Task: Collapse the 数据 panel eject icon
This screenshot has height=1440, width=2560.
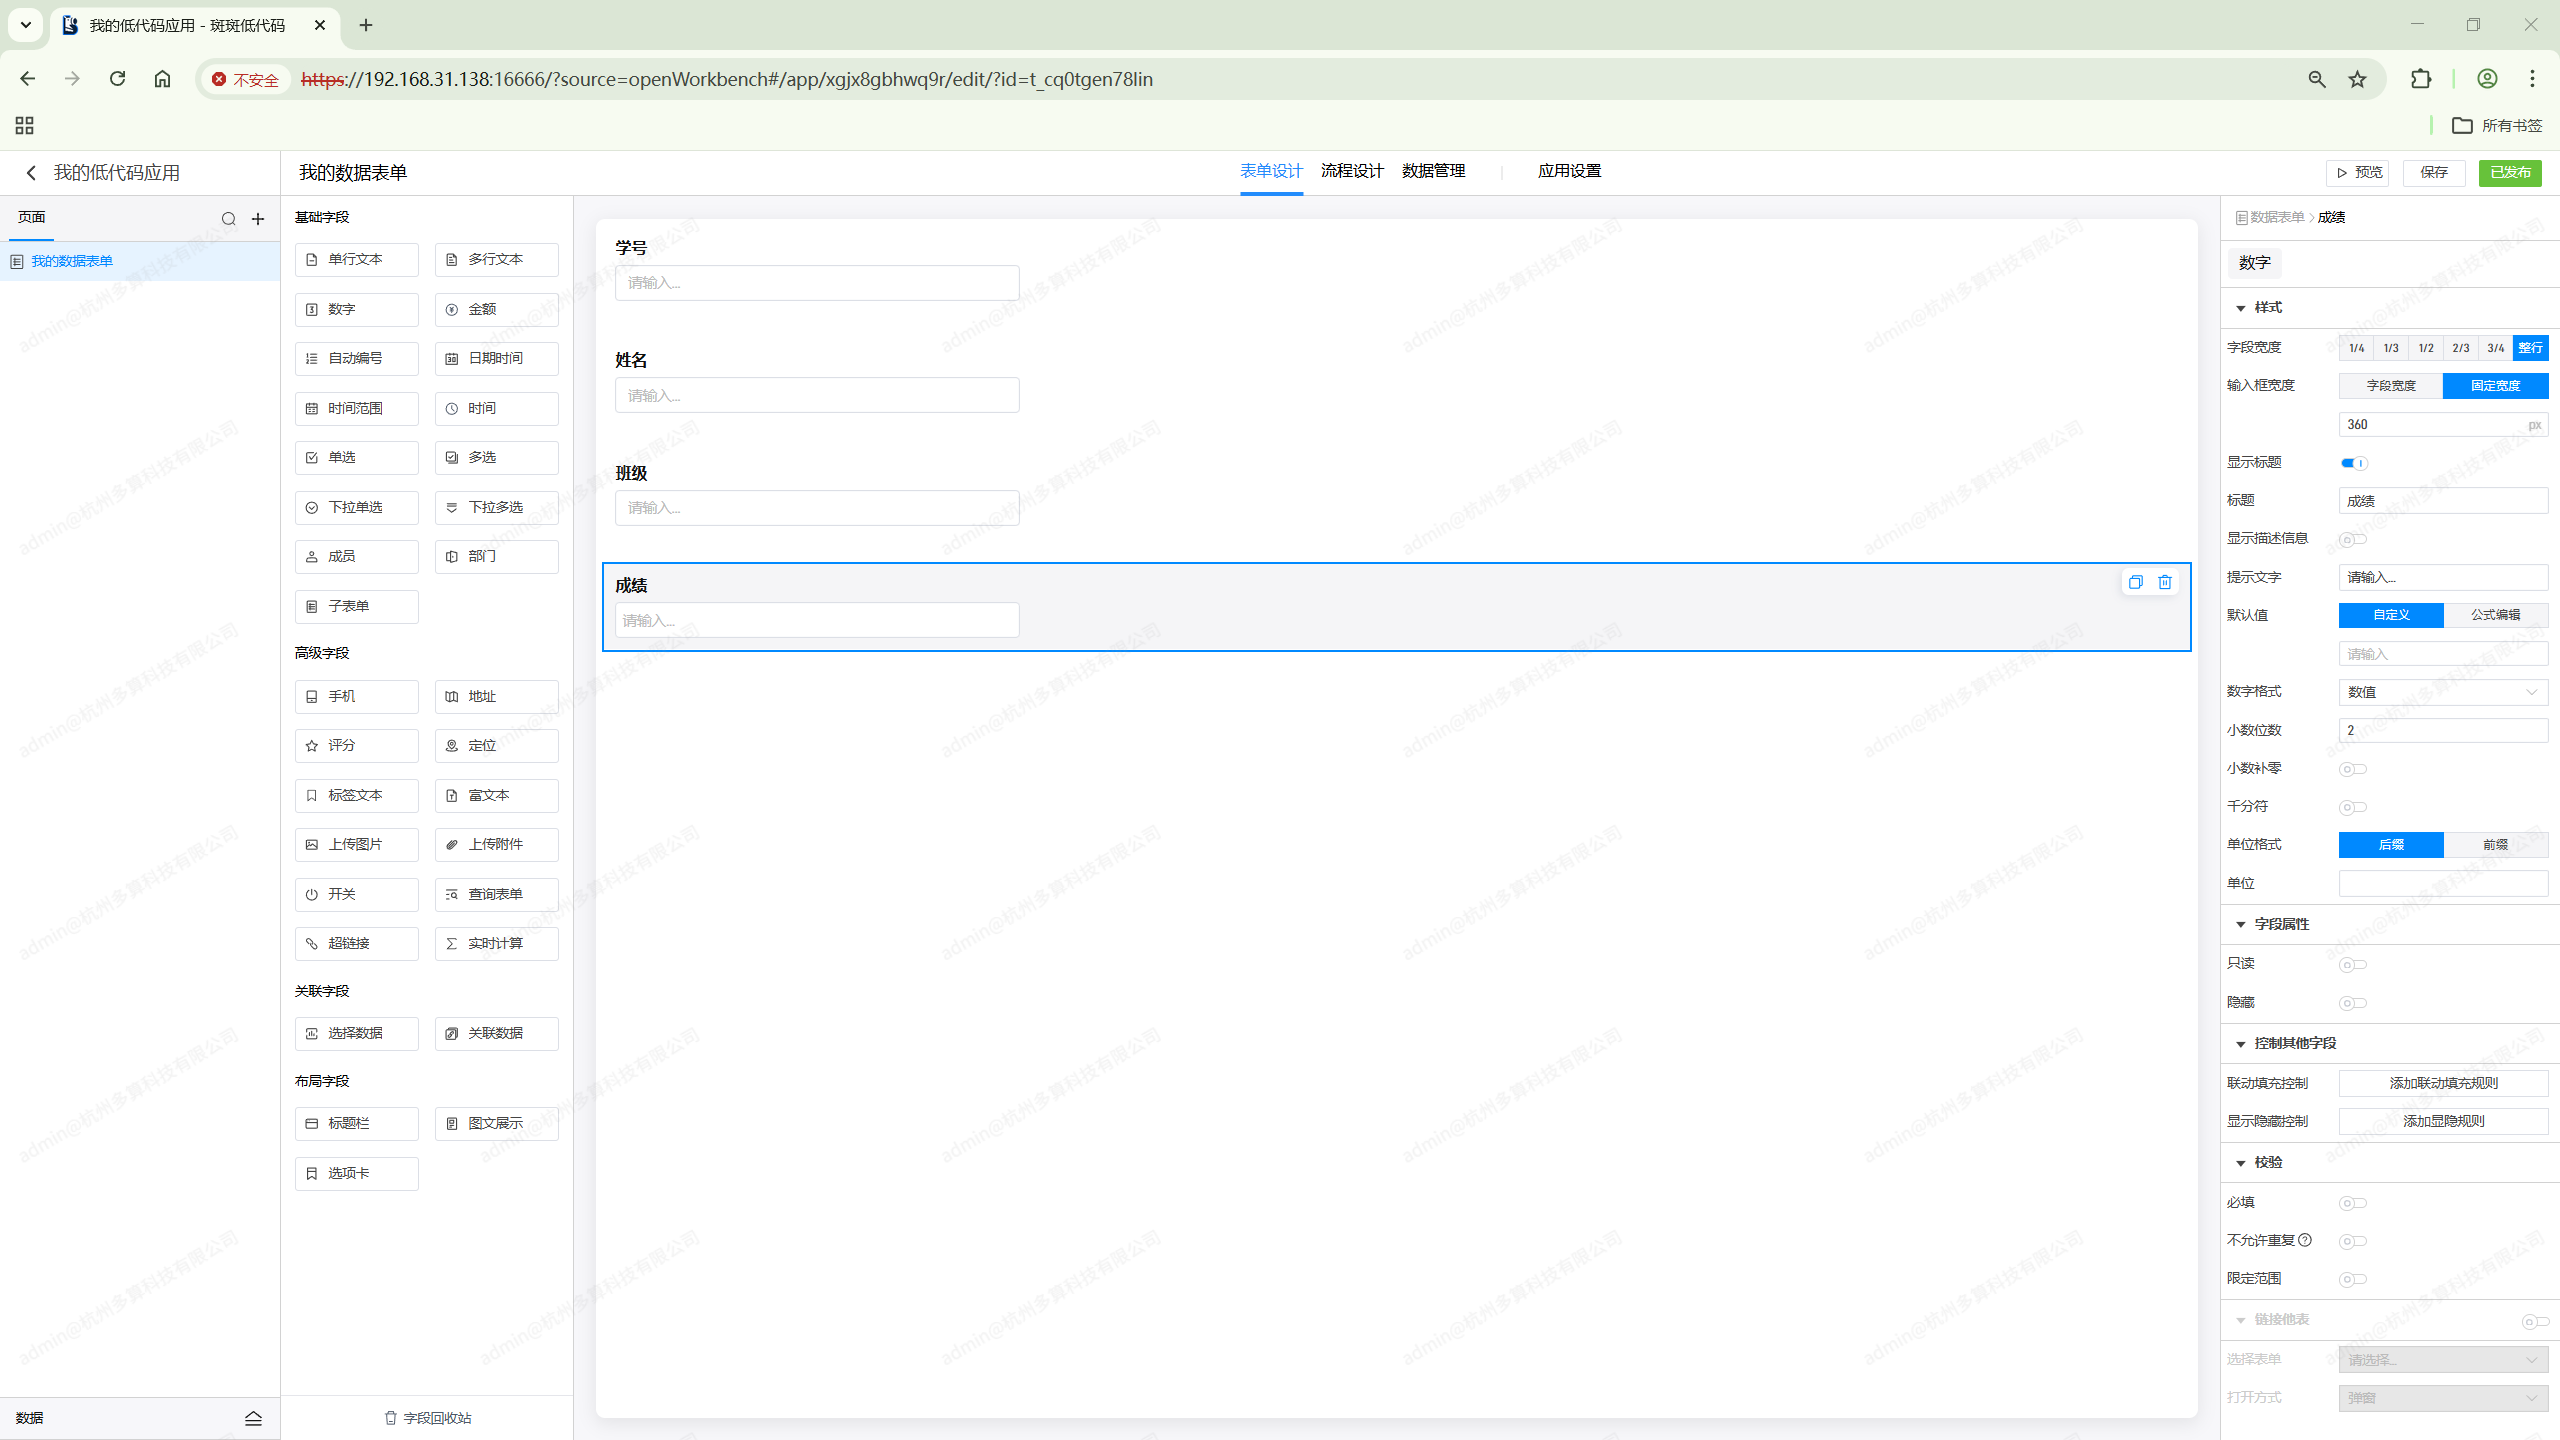Action: point(253,1418)
